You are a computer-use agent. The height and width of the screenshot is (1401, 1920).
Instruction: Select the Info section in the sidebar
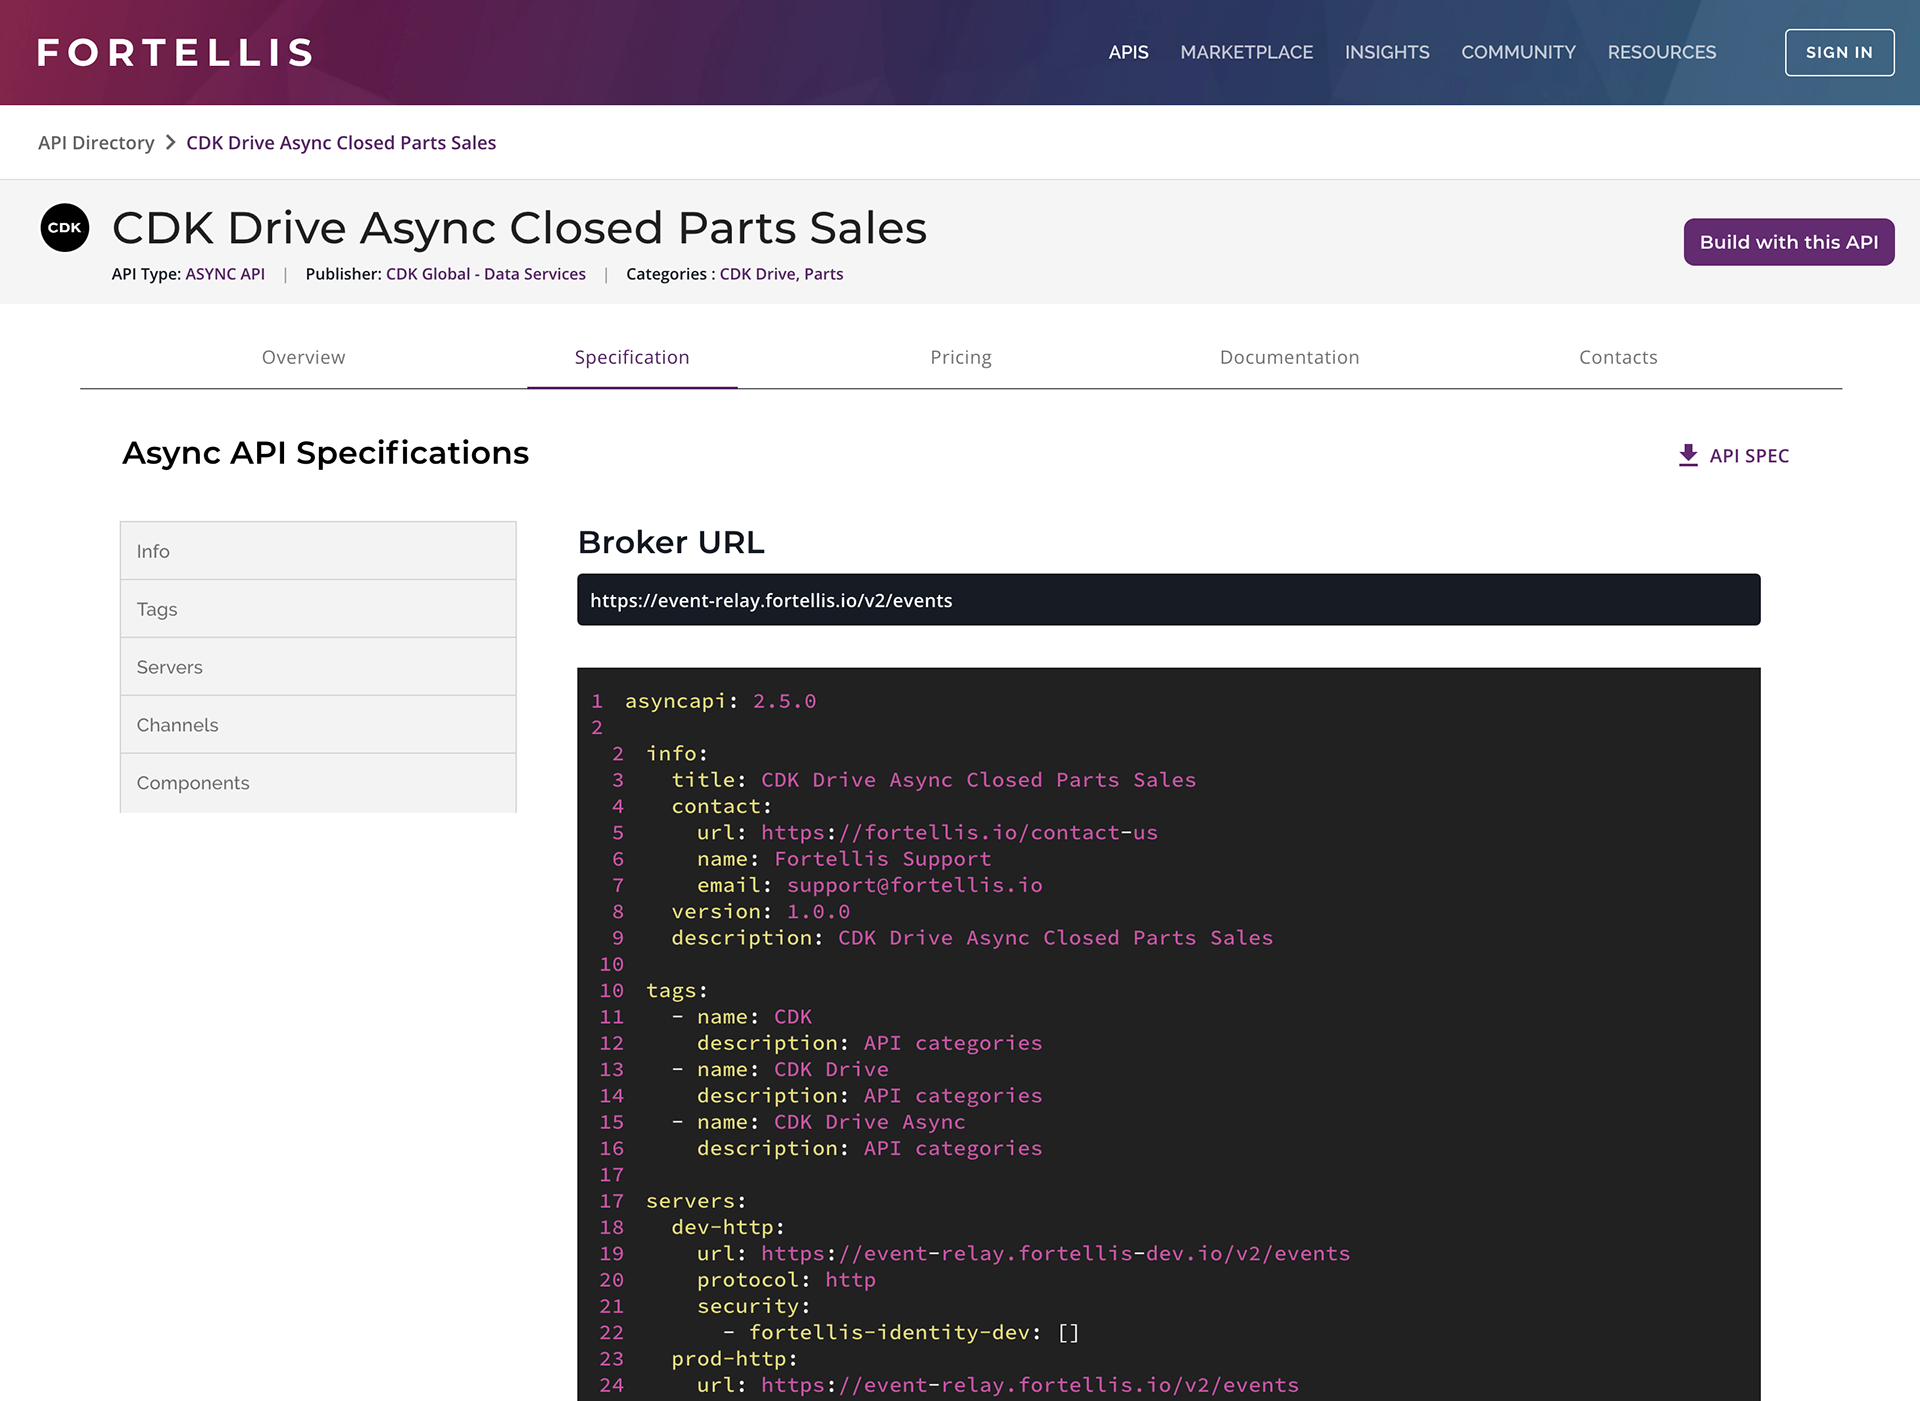153,550
